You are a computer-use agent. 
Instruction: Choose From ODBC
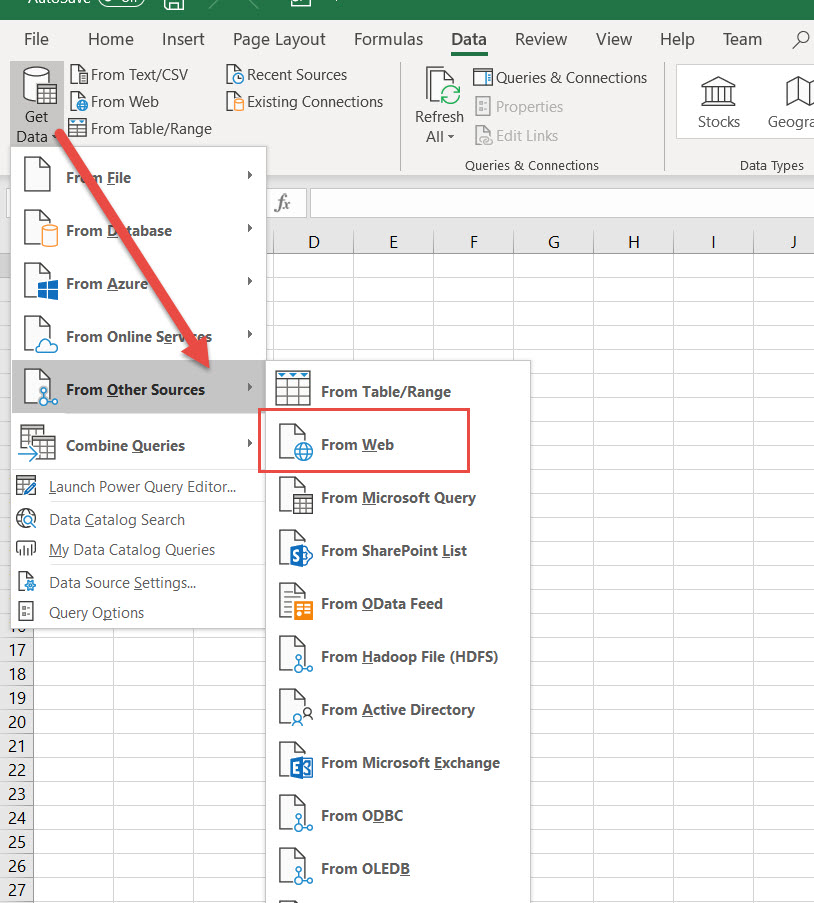397,815
